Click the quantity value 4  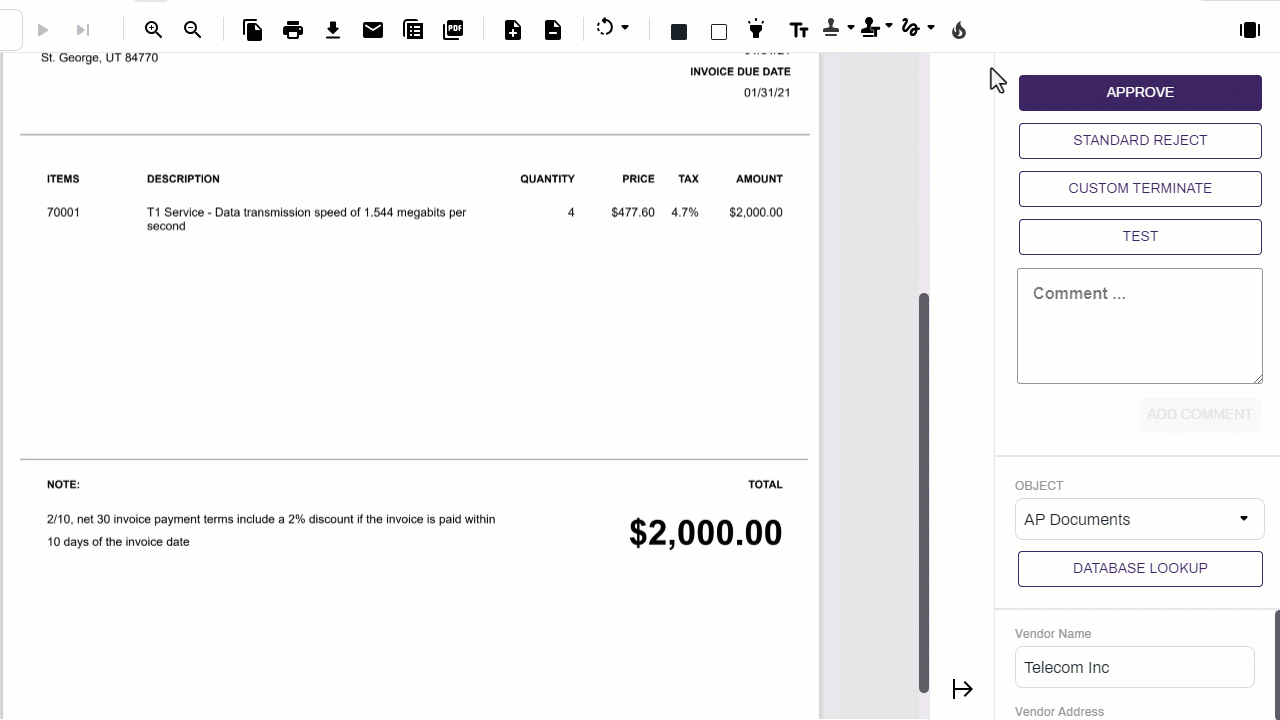571,212
